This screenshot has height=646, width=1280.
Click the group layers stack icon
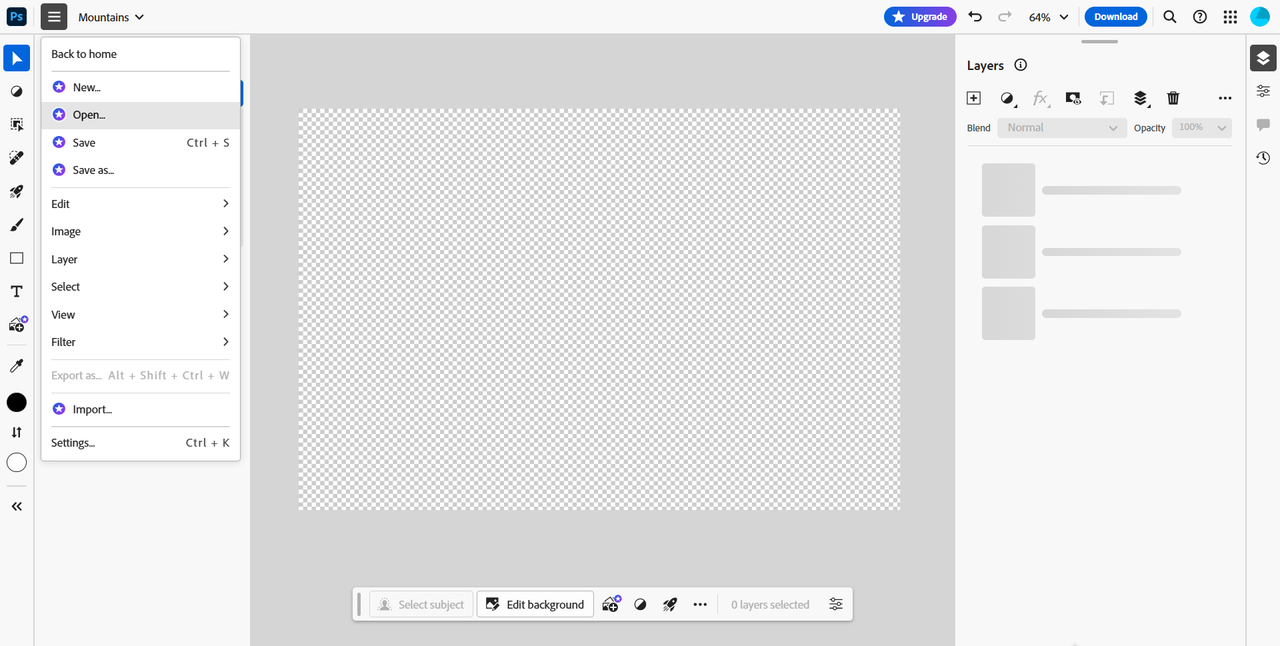pyautogui.click(x=1141, y=98)
